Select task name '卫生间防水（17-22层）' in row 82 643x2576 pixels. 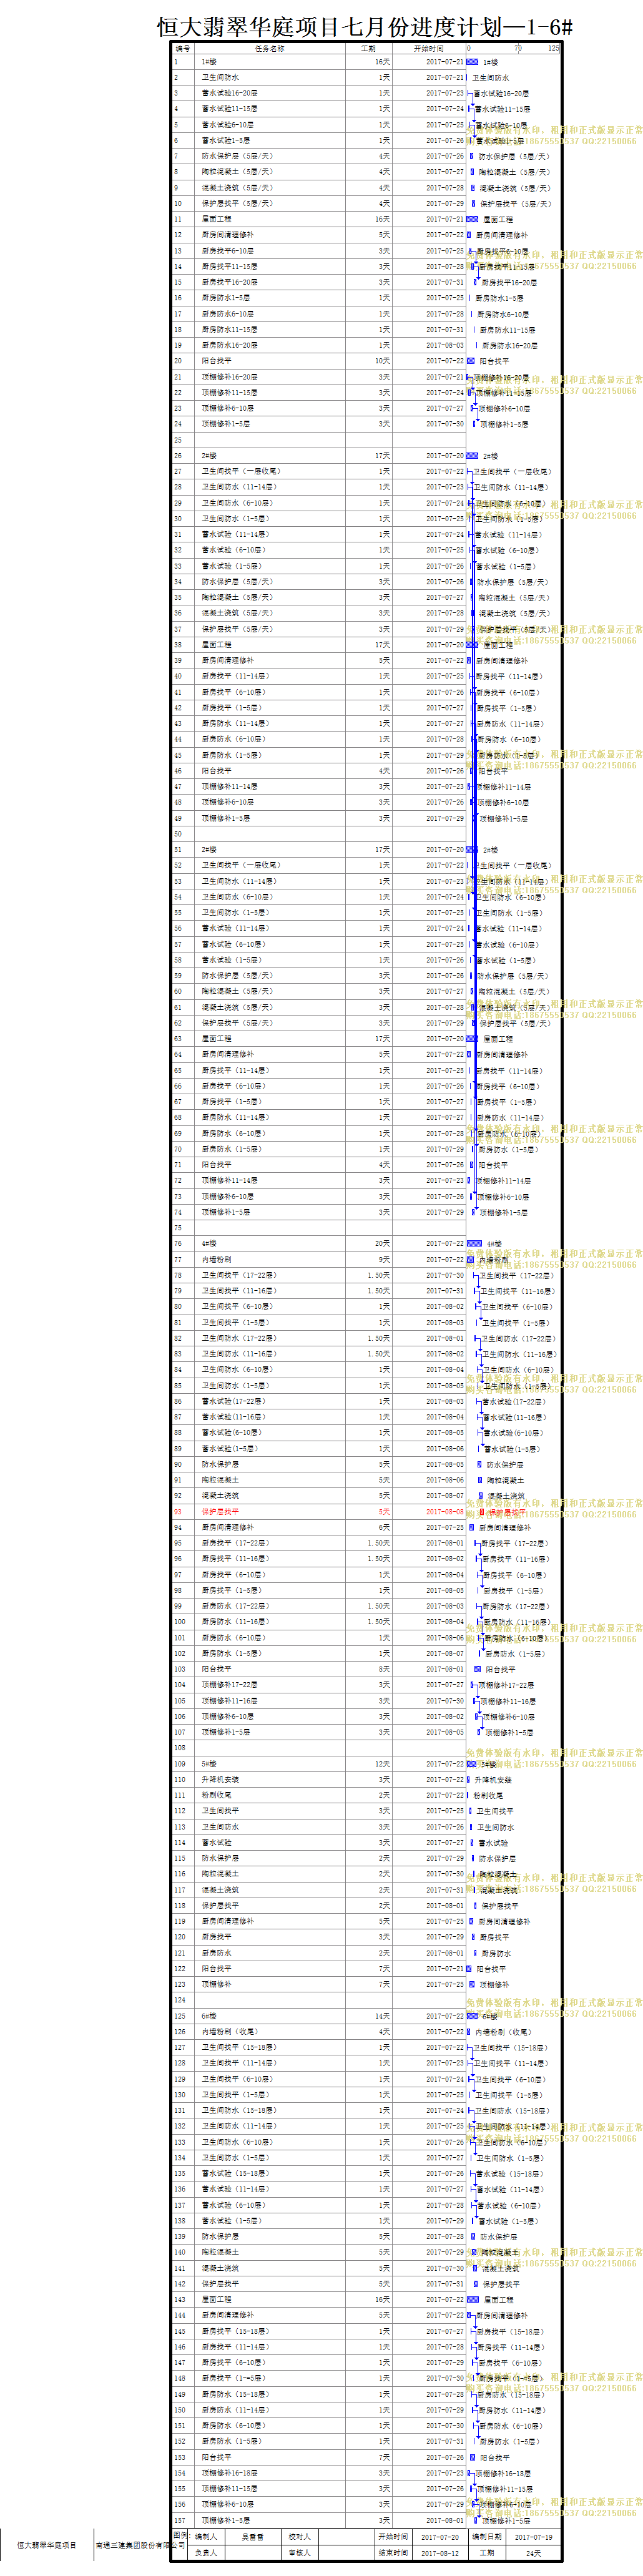238,1338
